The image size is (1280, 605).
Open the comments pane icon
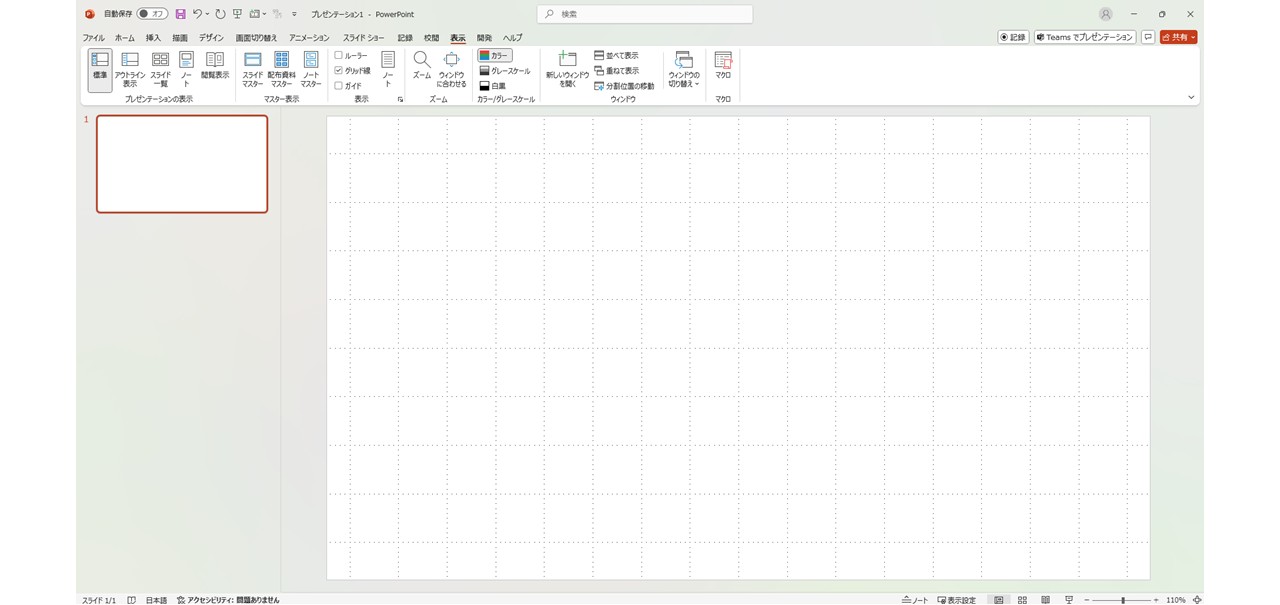[x=1148, y=37]
